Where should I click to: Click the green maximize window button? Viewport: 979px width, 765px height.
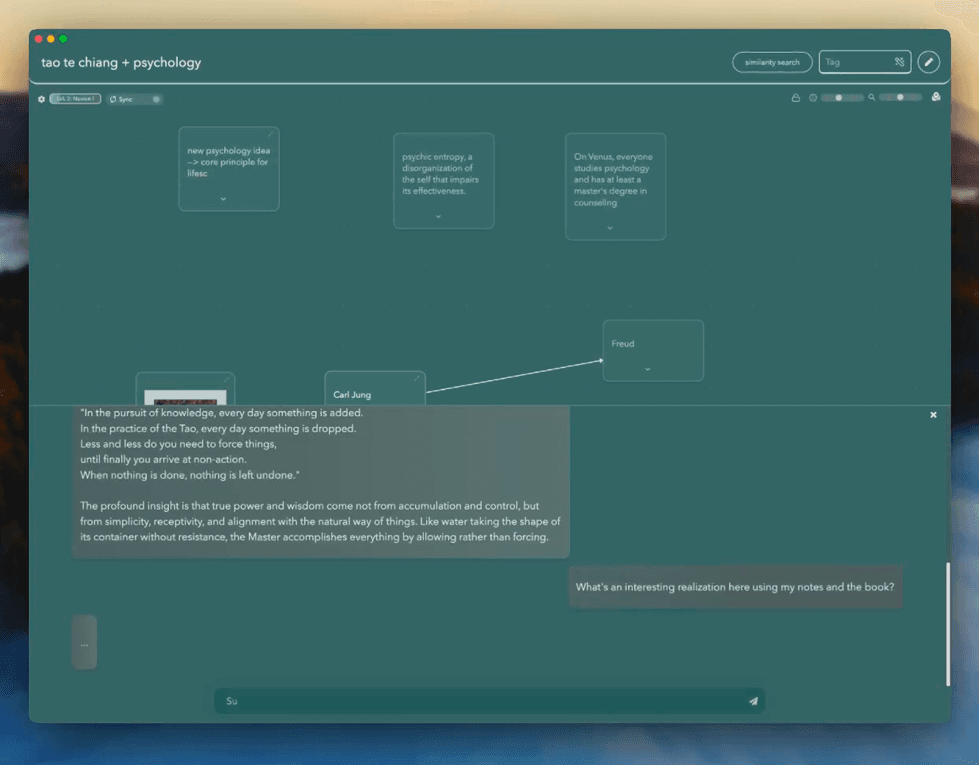[x=63, y=39]
